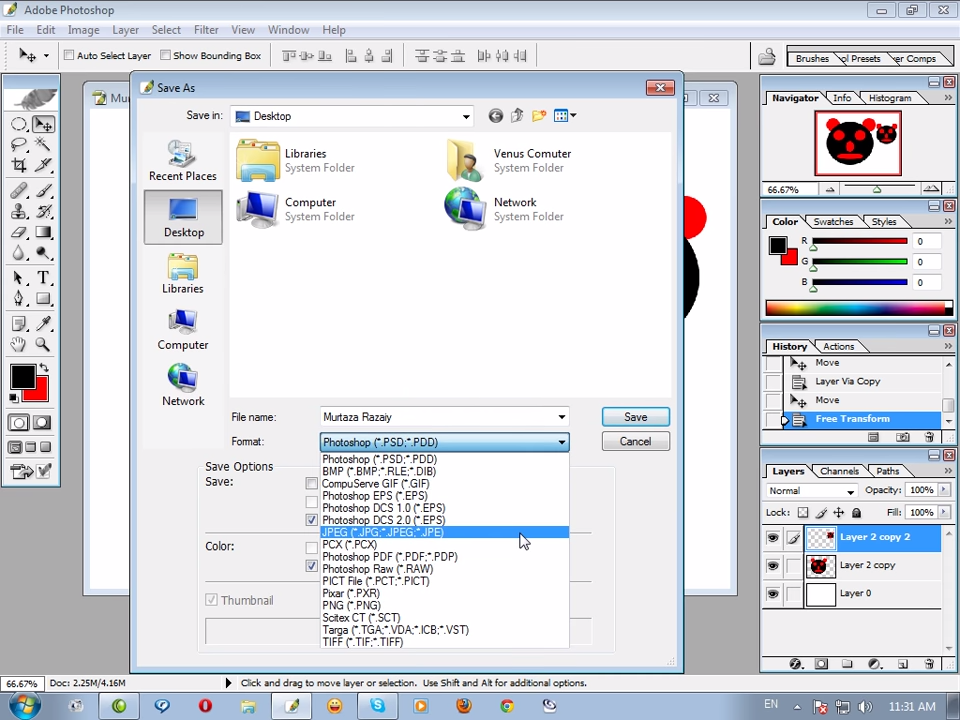Select the Gradient tool

click(x=43, y=232)
